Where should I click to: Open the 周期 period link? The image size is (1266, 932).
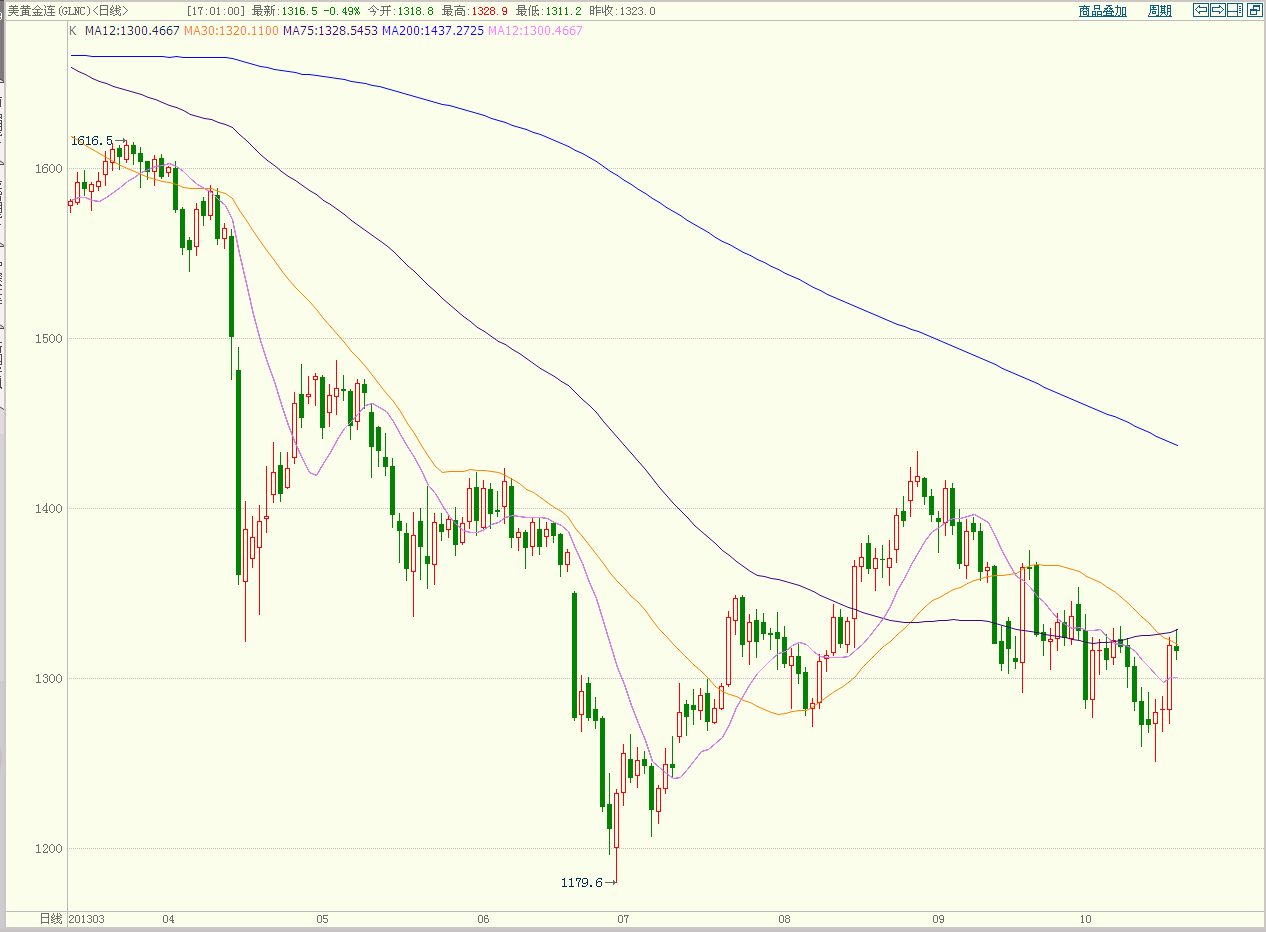click(1160, 11)
